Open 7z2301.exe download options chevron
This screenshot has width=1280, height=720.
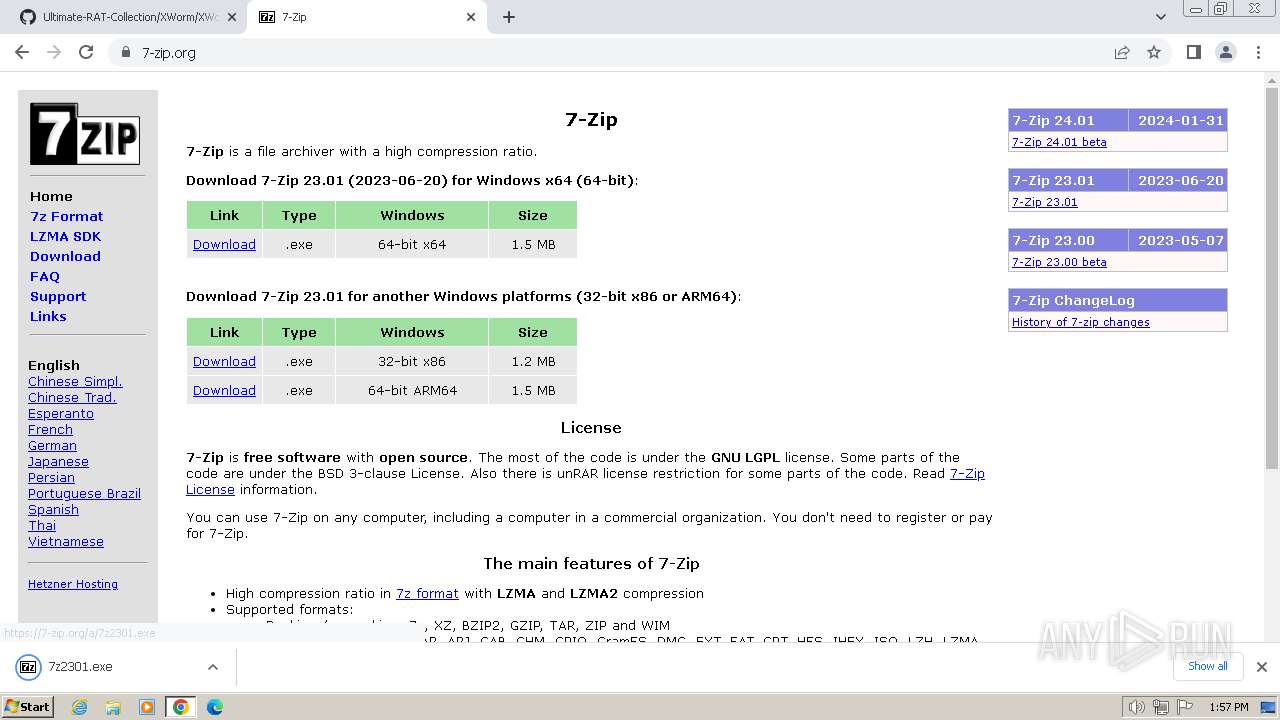pyautogui.click(x=212, y=667)
